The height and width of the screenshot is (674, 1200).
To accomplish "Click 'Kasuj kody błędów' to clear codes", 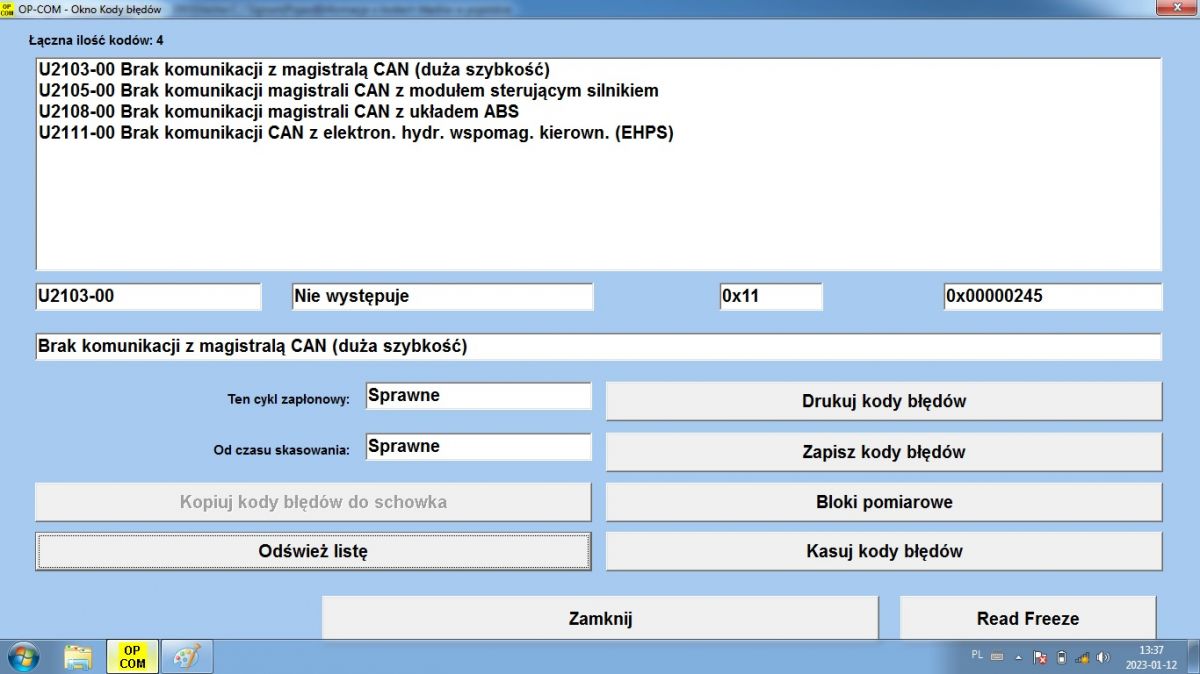I will point(884,551).
